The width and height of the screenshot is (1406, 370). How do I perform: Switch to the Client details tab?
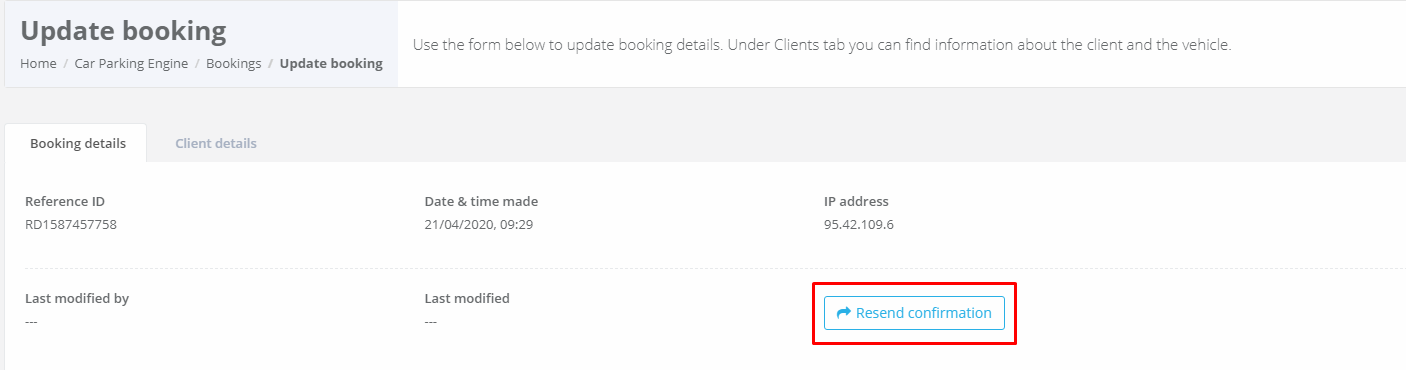(216, 143)
